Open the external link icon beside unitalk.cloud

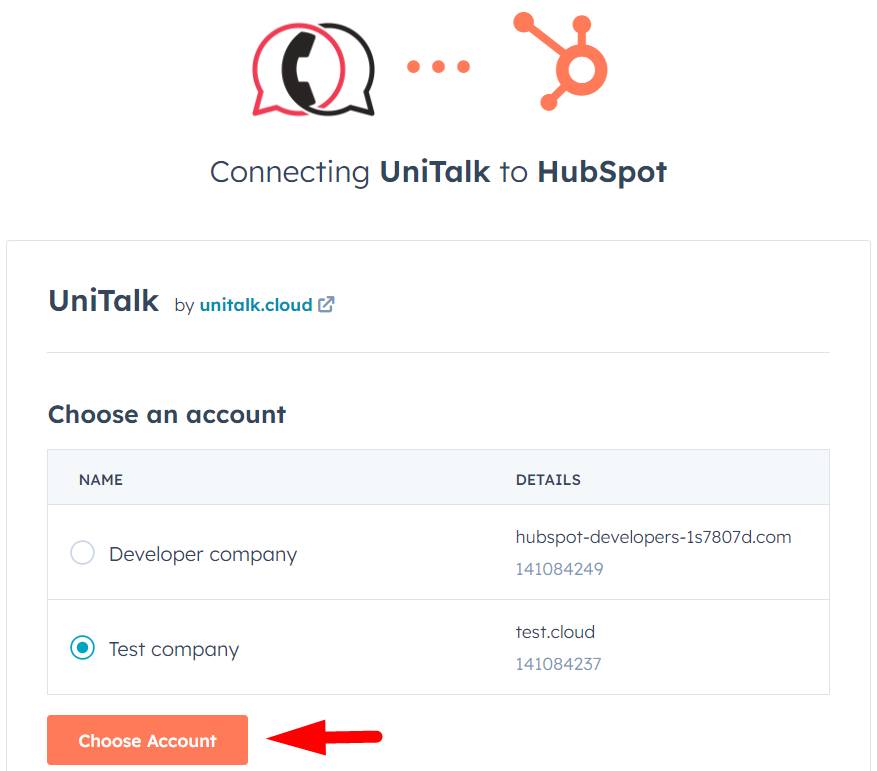(x=326, y=305)
